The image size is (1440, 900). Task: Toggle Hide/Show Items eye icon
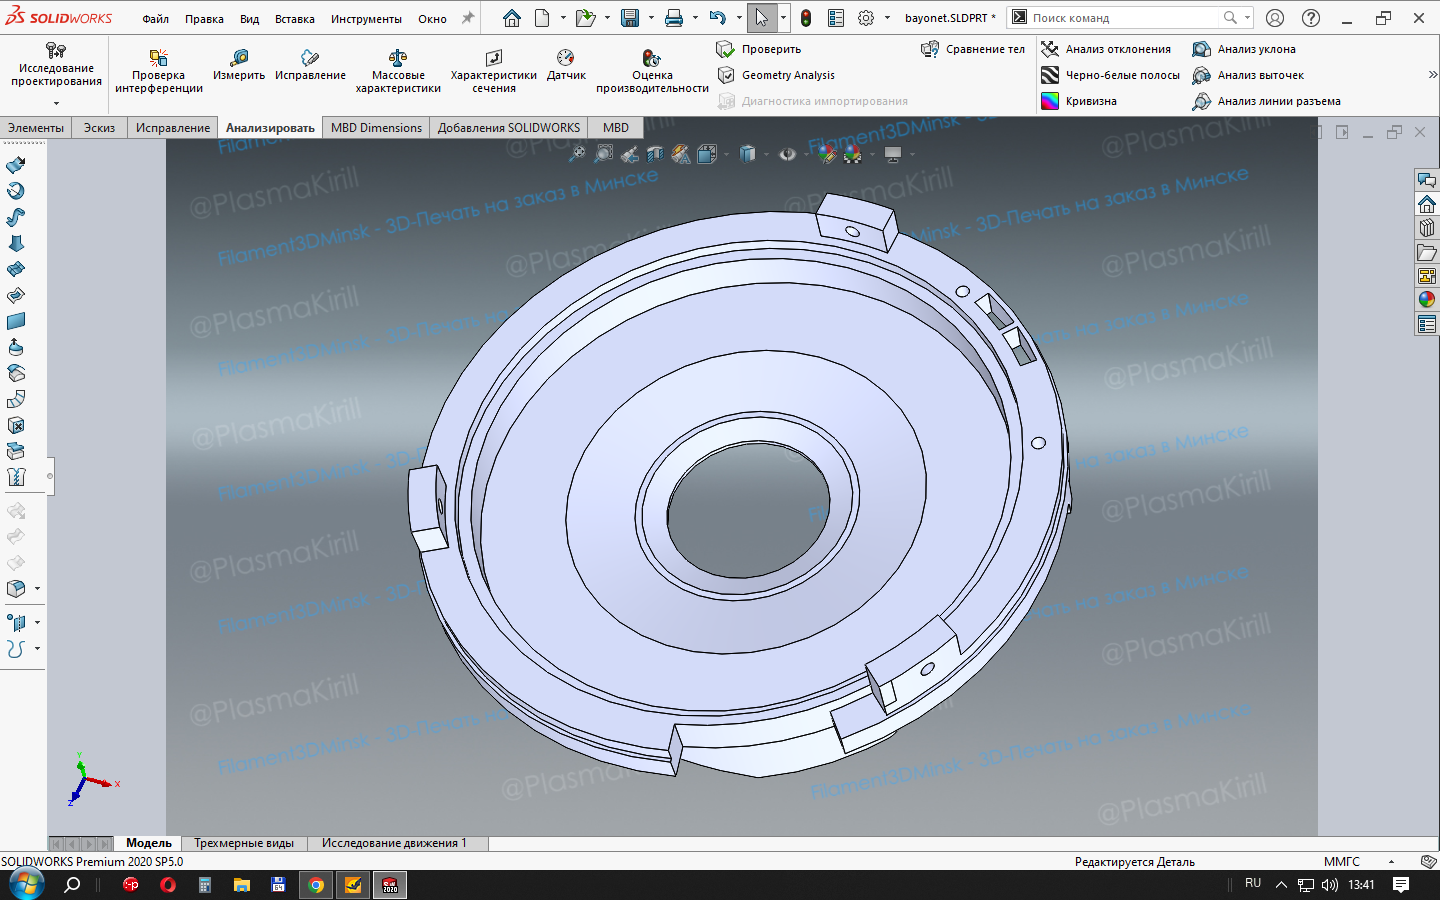pyautogui.click(x=787, y=154)
